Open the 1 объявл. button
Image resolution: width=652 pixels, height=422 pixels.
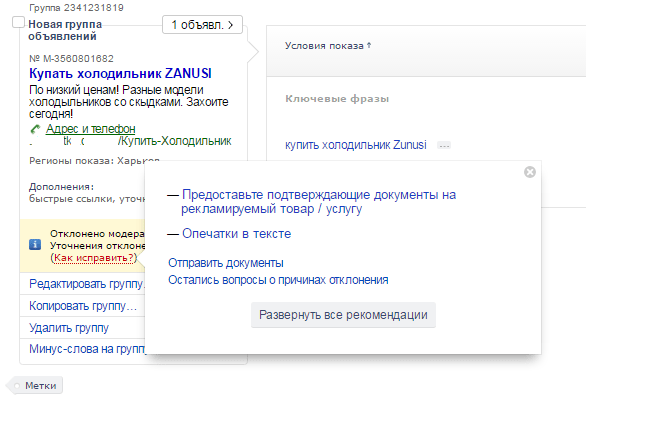202,25
